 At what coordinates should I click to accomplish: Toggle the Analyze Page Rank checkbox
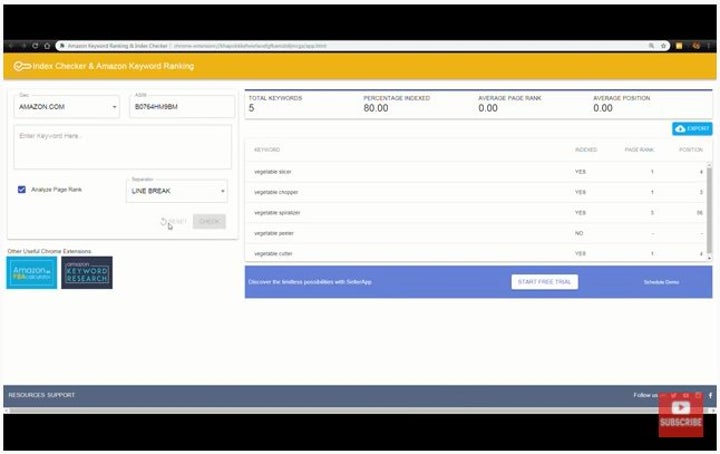(x=22, y=189)
